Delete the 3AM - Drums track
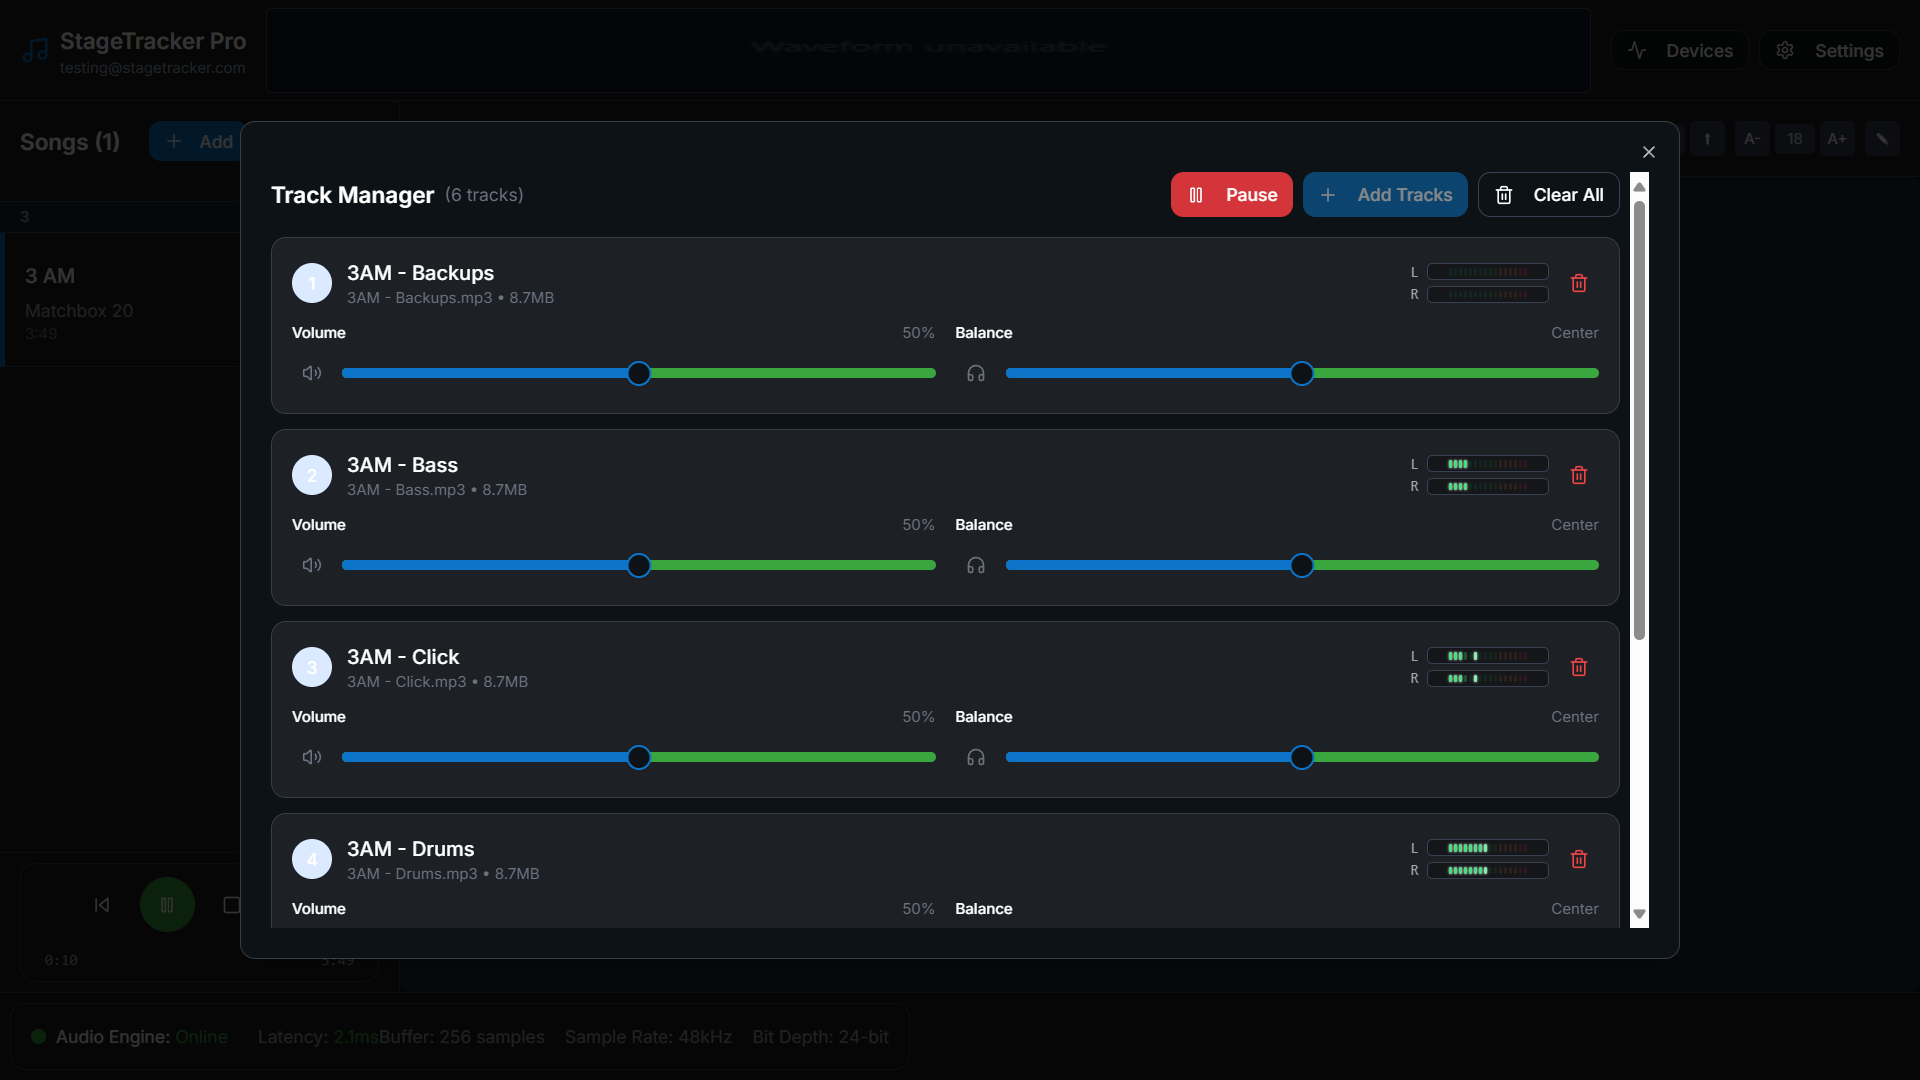Viewport: 1920px width, 1080px height. tap(1579, 859)
